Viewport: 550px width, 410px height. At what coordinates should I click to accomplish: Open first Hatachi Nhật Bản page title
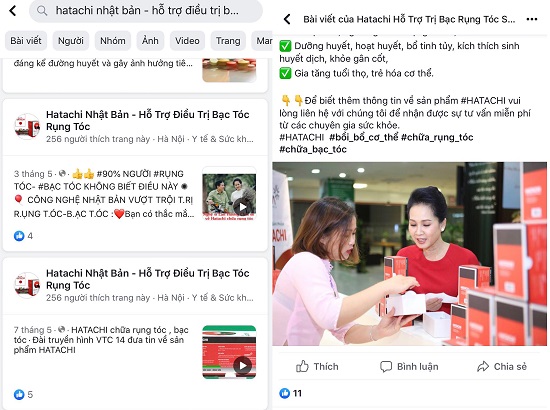148,120
